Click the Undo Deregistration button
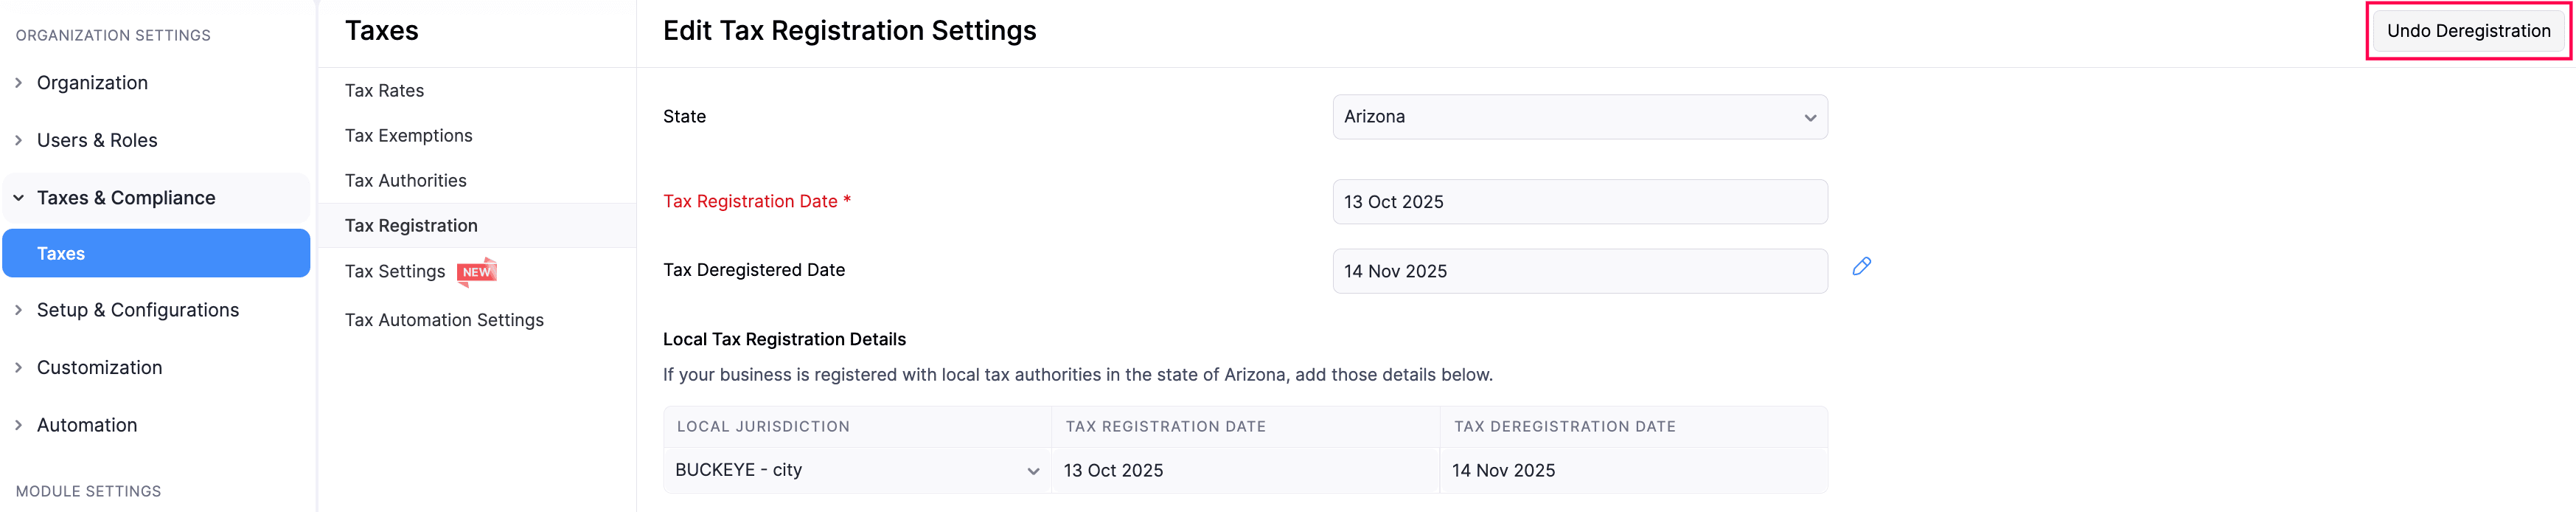Screen dimensions: 2576x512 [x=2467, y=31]
